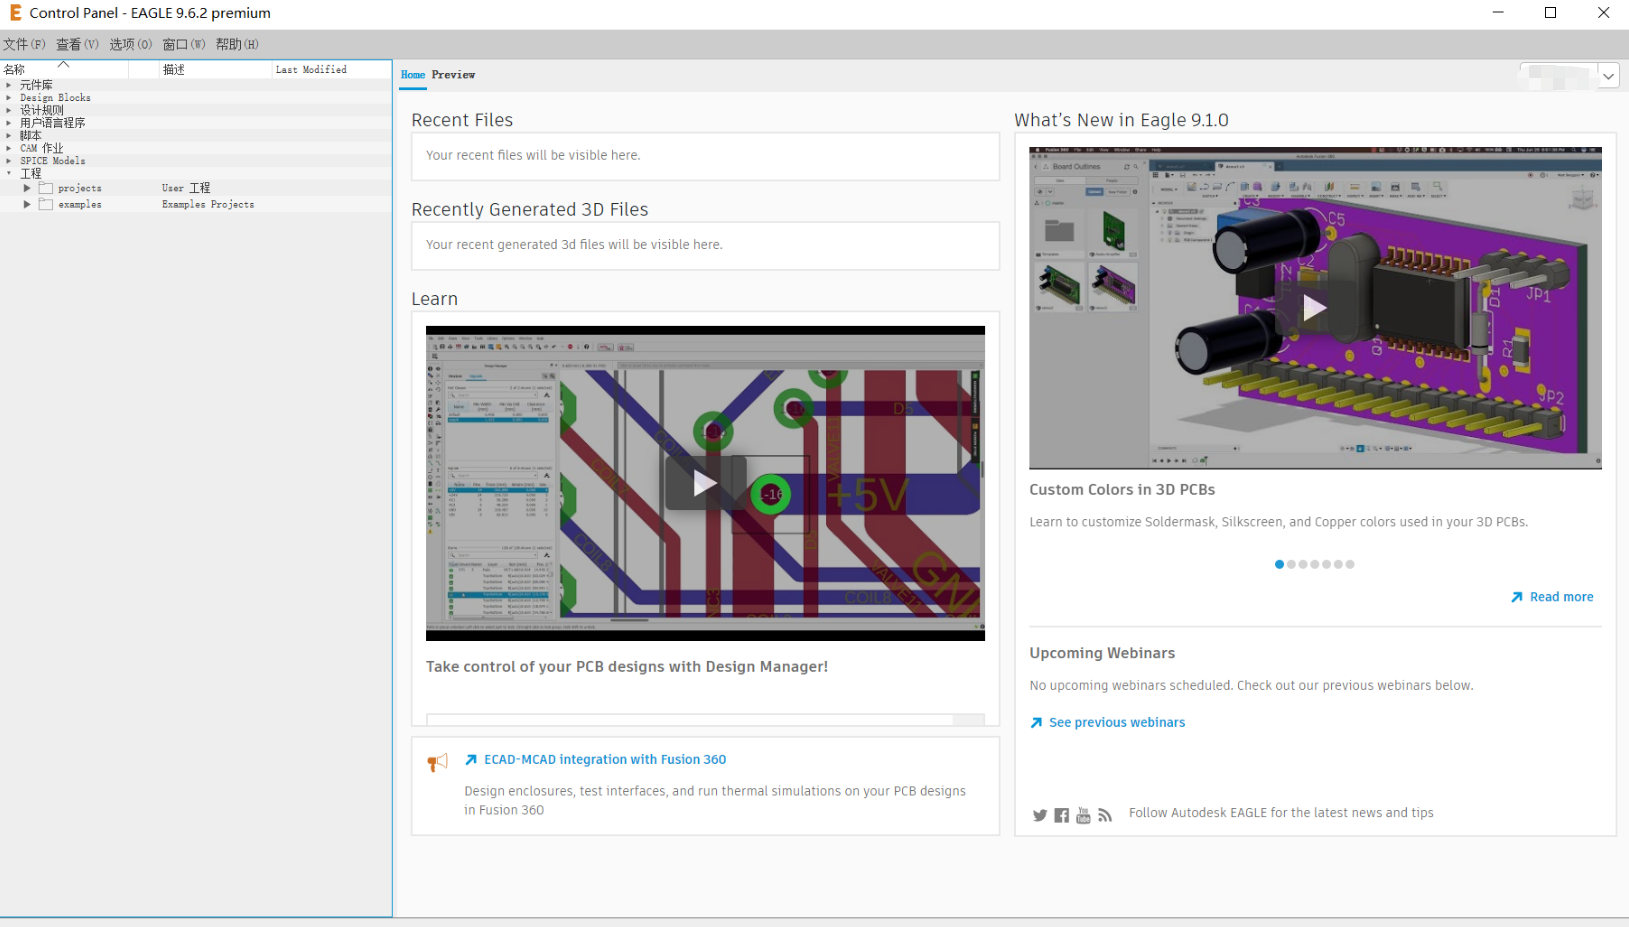The width and height of the screenshot is (1629, 927).
Task: Open See previous webinars link
Action: pos(1117,723)
